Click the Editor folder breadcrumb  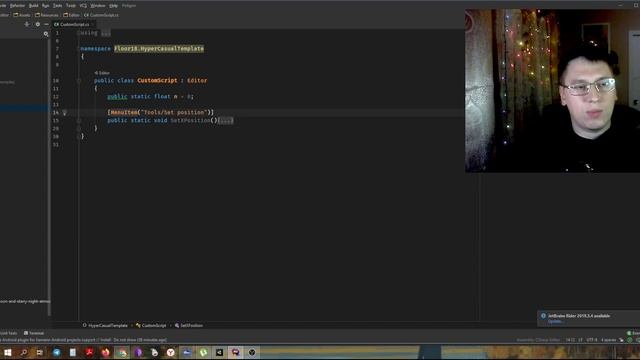point(71,15)
